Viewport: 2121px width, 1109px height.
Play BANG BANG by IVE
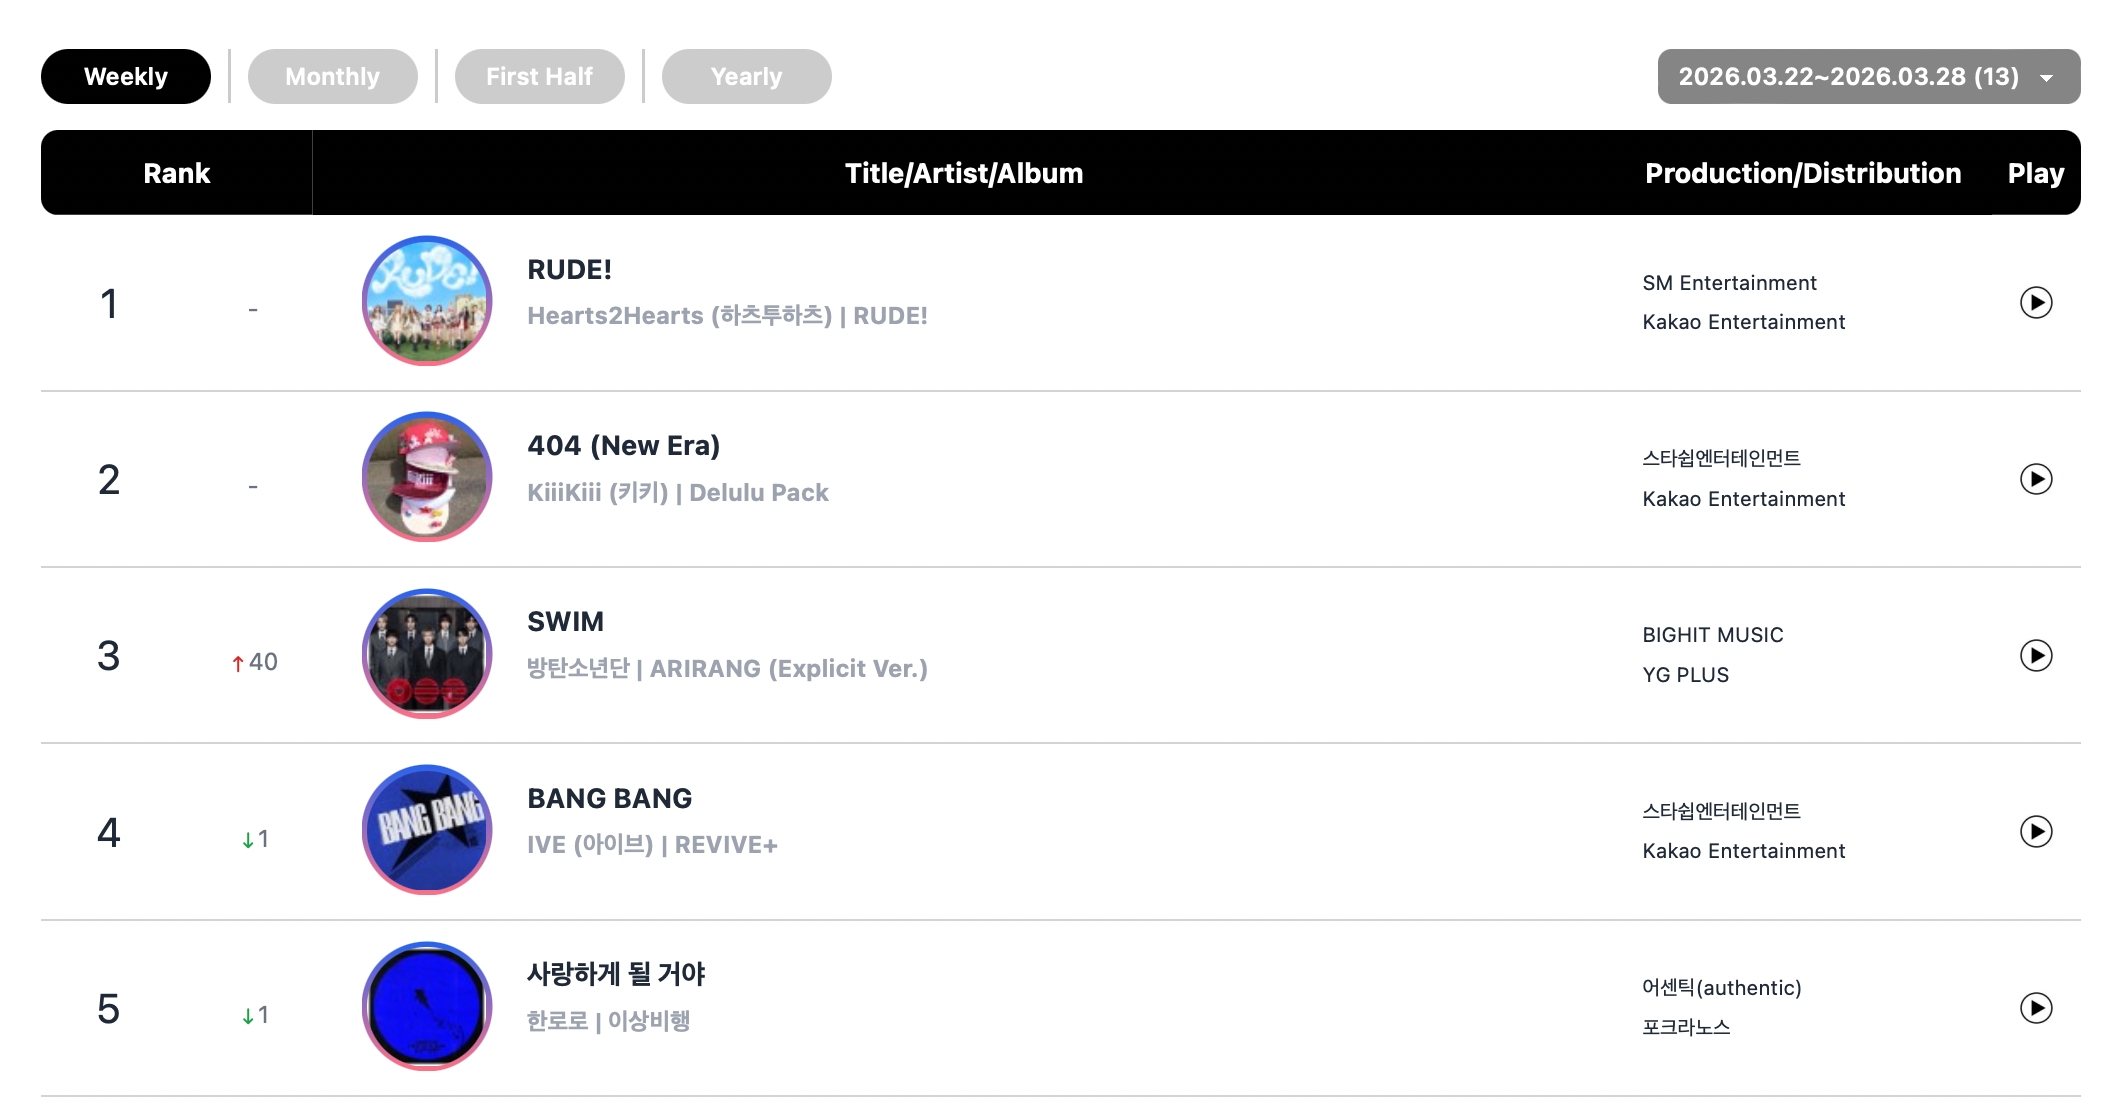click(2035, 831)
